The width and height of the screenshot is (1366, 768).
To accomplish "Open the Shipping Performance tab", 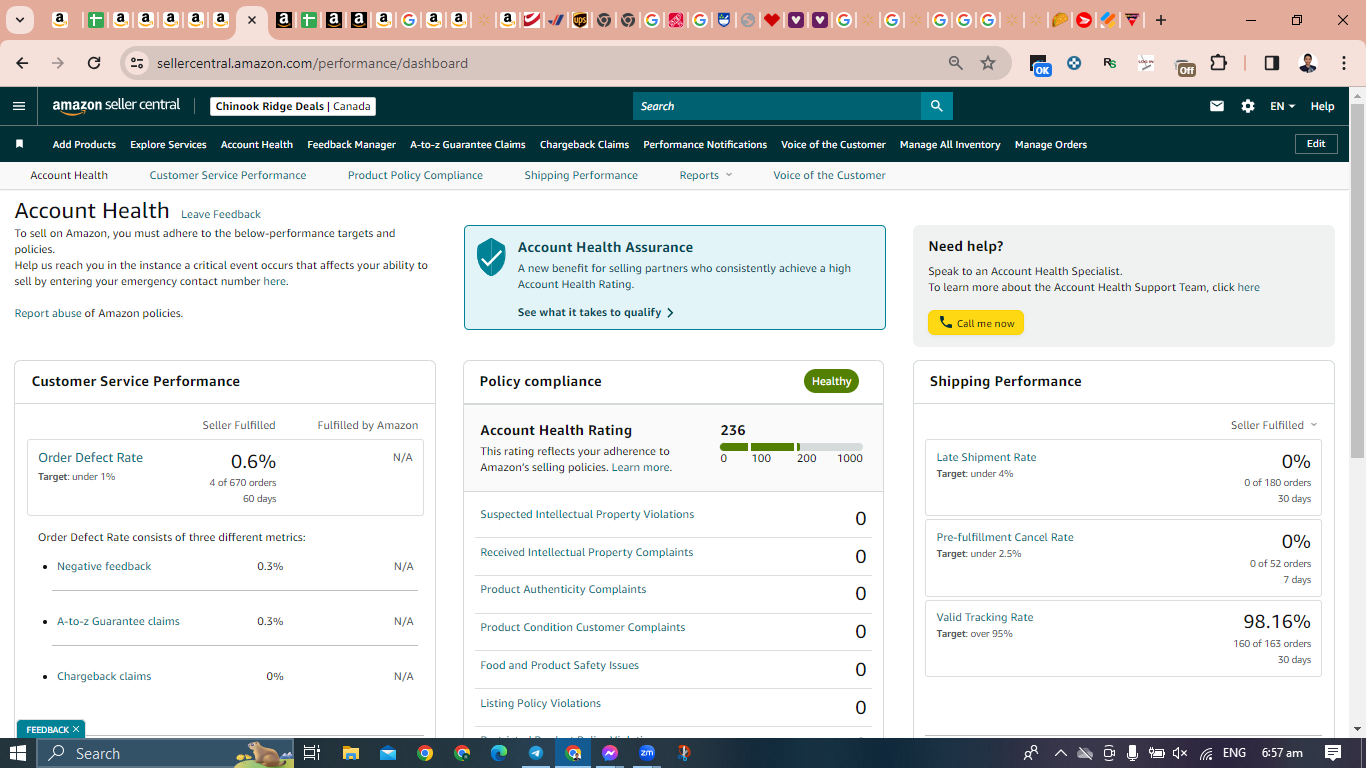I will [x=581, y=175].
